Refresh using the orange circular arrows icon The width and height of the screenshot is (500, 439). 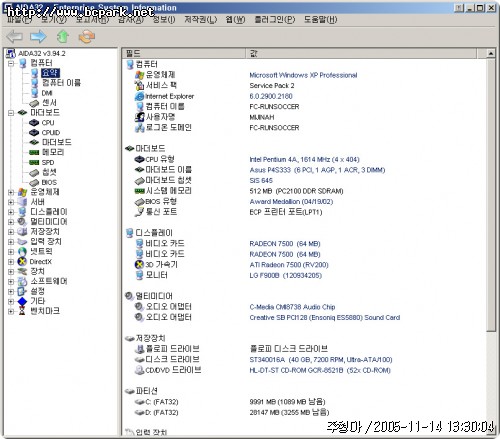87,36
